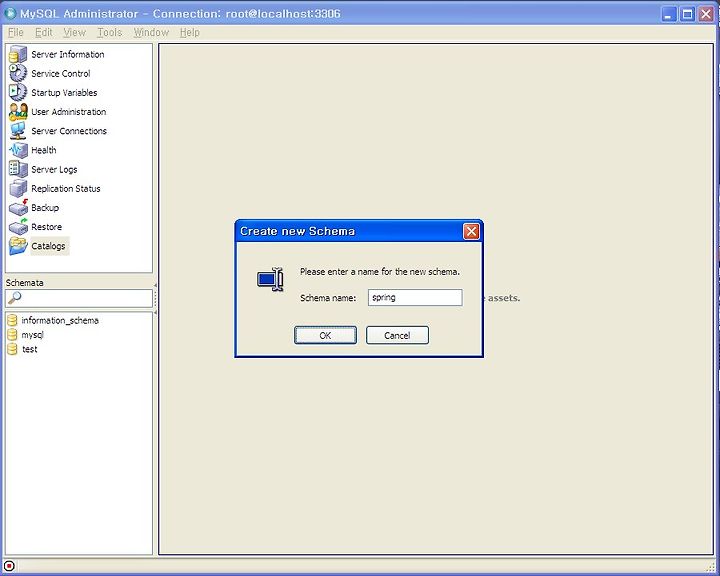Select the User Administration people icon

pos(18,112)
